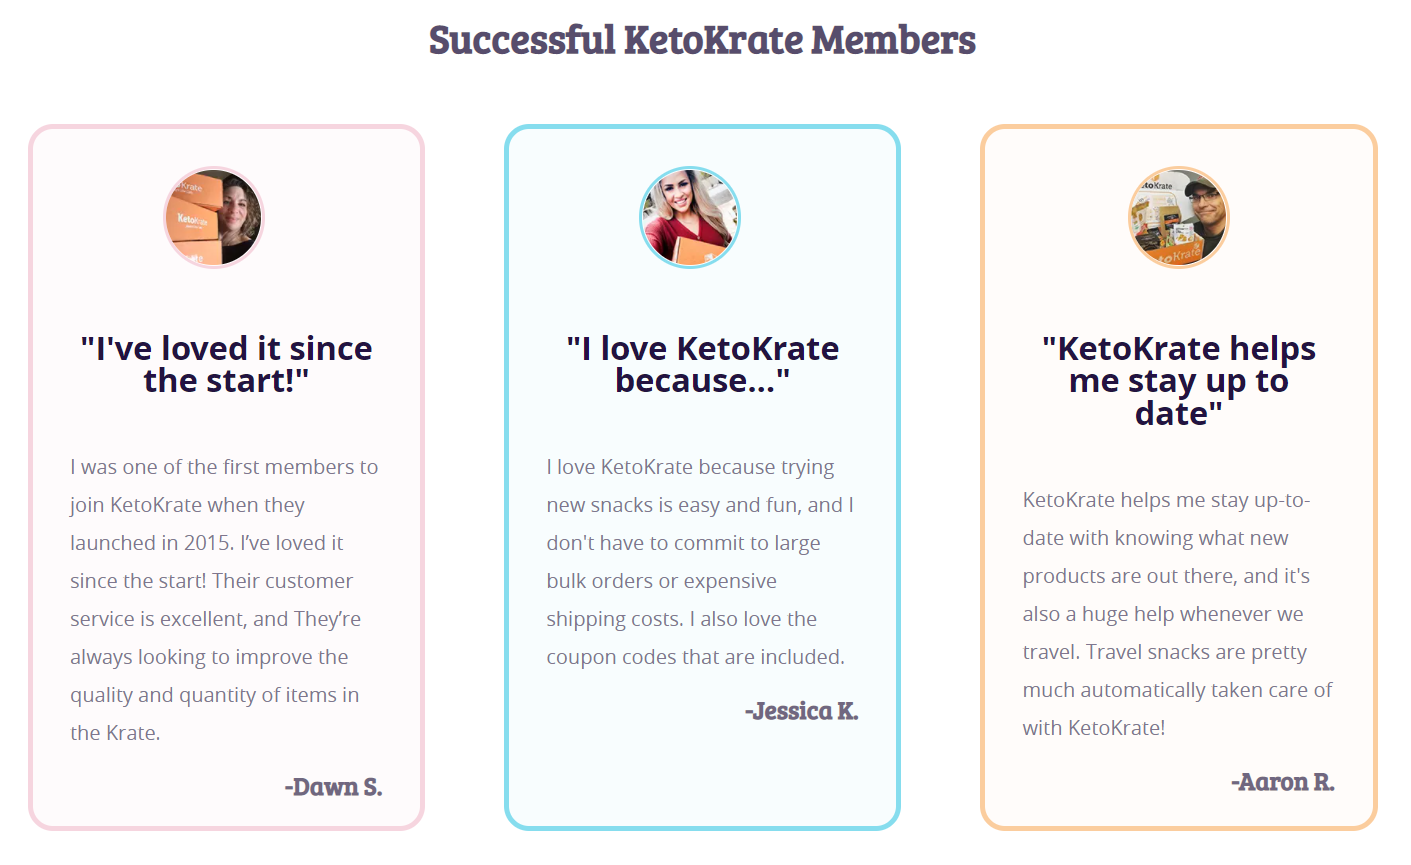Click Dawn's testimonial paragraph about launching in 2015

coord(225,599)
